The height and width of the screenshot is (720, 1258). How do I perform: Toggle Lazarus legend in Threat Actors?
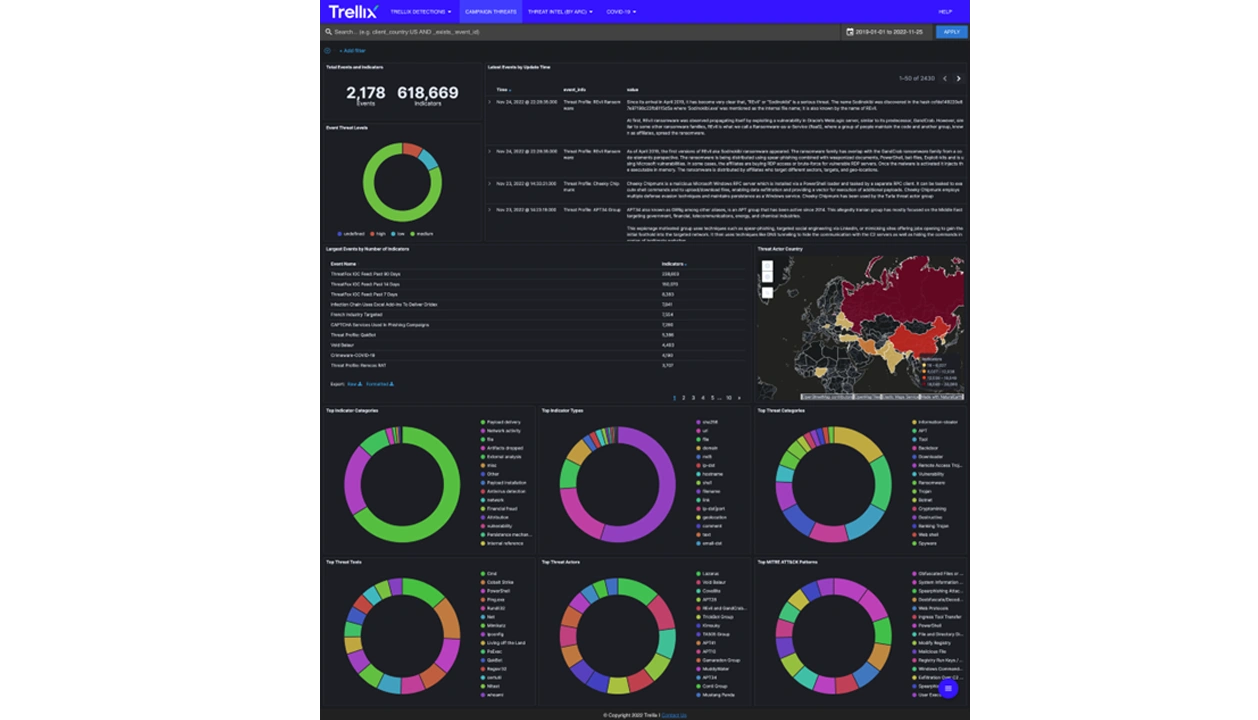pyautogui.click(x=707, y=573)
